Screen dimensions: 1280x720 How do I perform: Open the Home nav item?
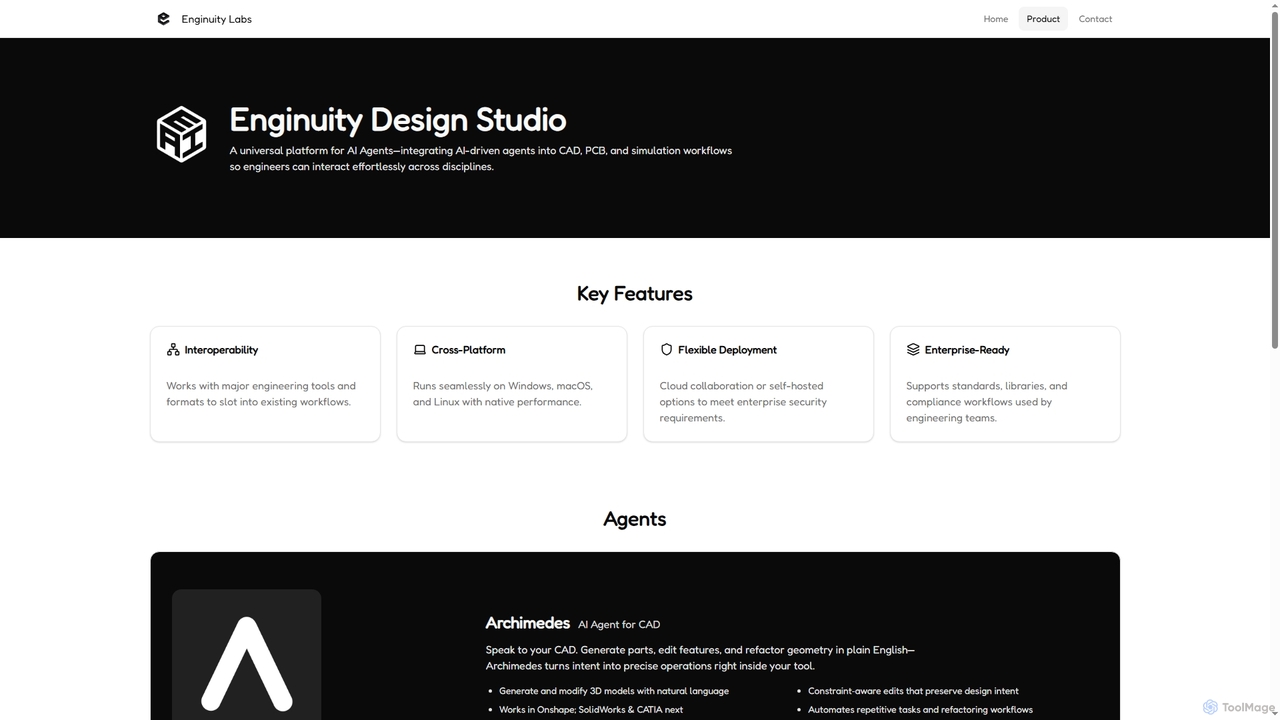[x=995, y=19]
